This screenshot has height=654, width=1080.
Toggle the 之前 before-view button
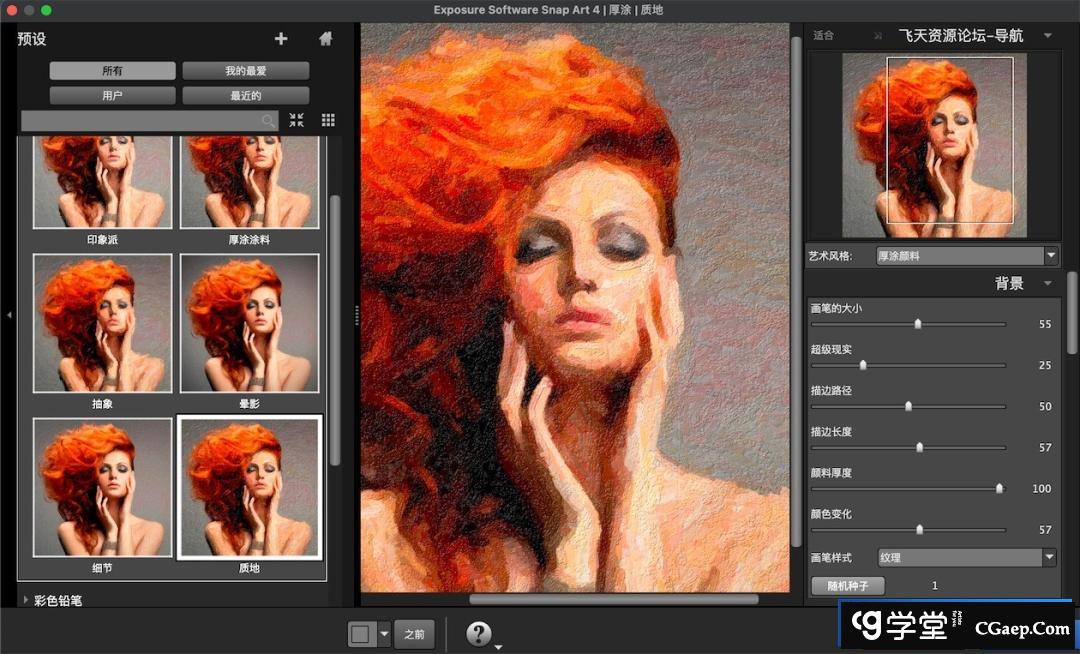[x=414, y=634]
